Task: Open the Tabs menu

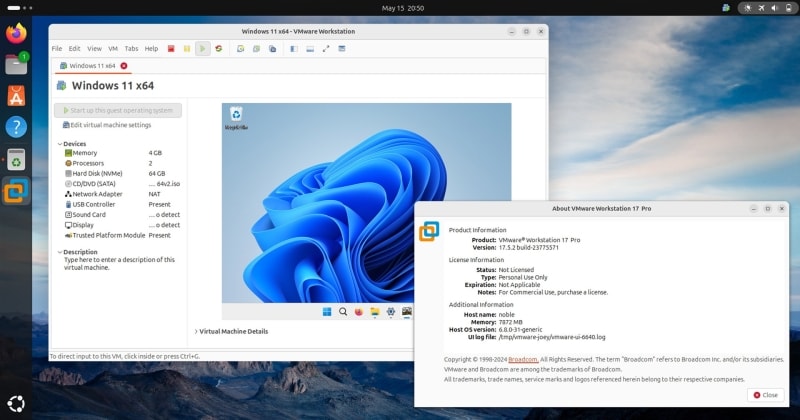Action: 131,48
